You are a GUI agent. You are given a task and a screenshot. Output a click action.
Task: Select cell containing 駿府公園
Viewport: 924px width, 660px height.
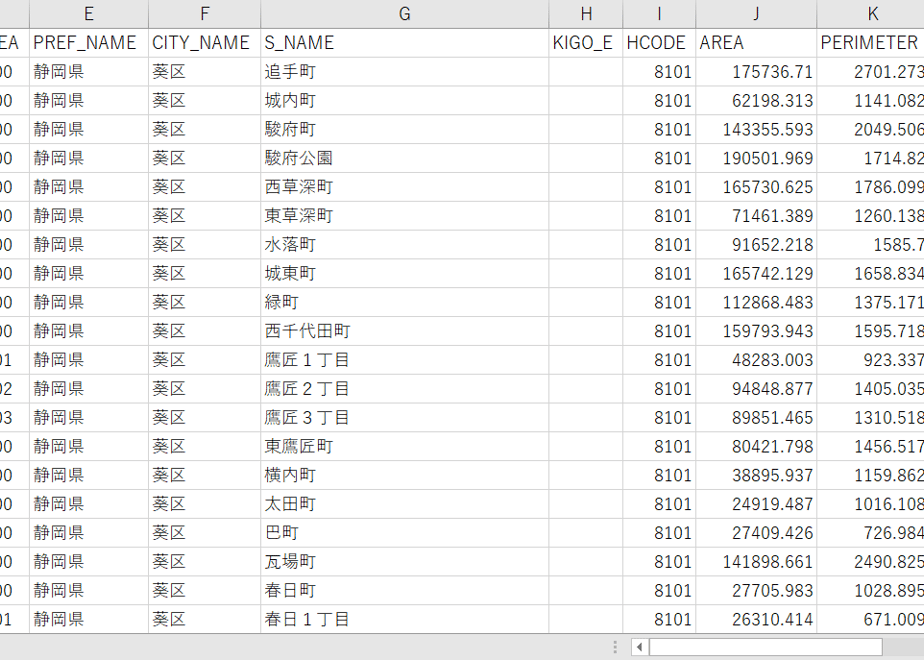tap(404, 158)
